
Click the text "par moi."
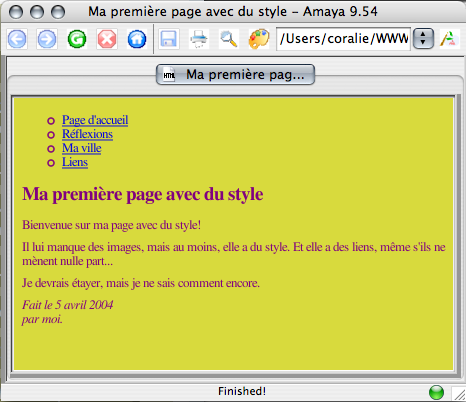coord(42,319)
